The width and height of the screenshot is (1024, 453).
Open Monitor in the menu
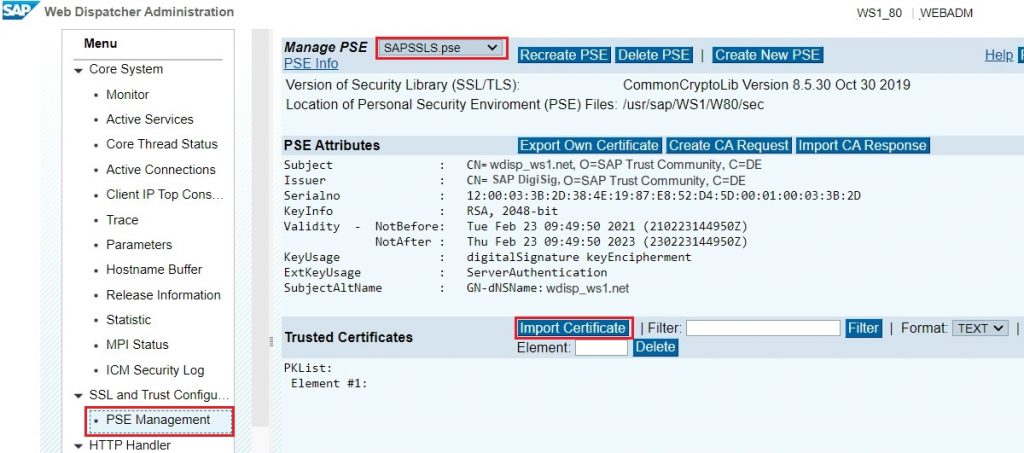[127, 95]
